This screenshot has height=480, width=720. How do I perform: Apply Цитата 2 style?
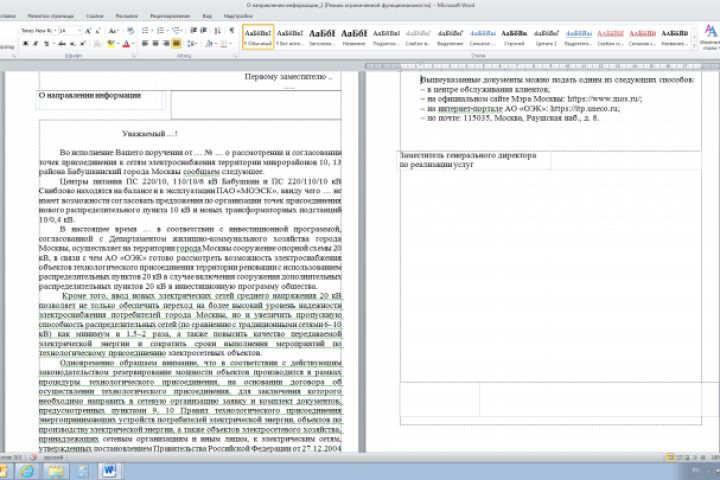point(546,37)
